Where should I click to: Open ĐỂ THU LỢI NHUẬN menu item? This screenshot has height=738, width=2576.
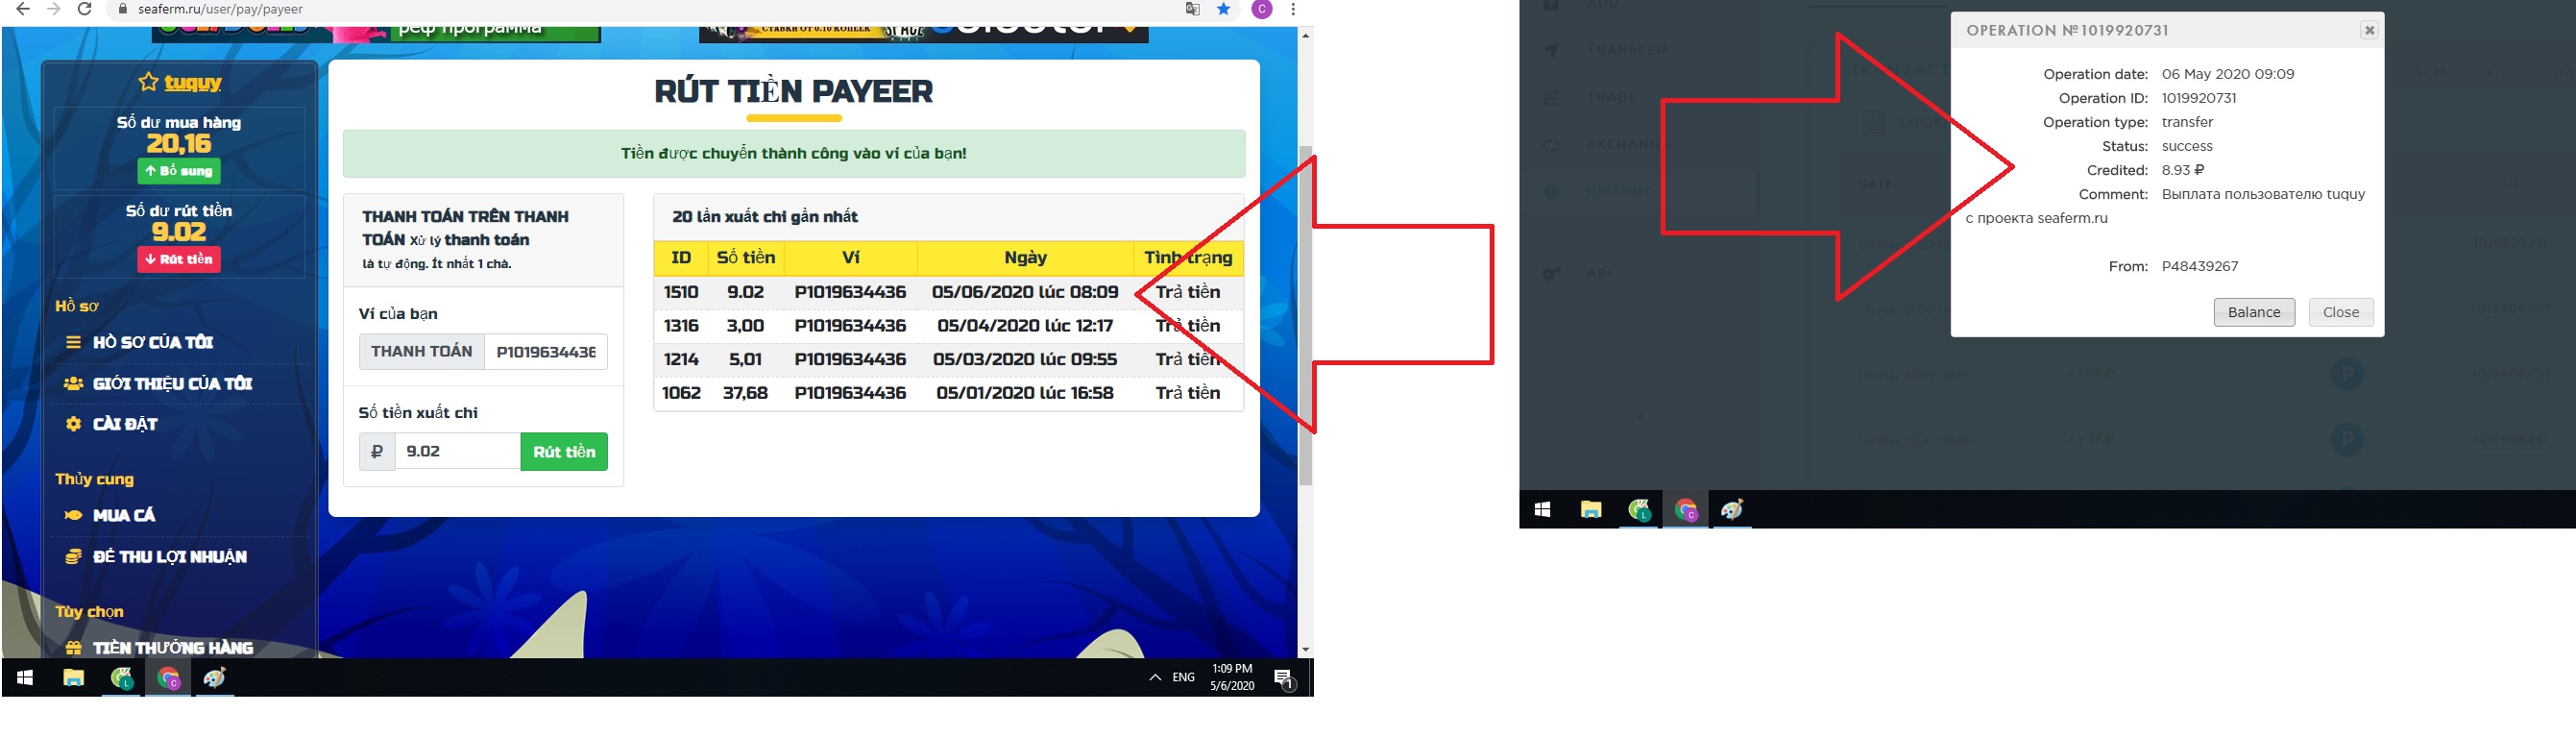point(170,557)
